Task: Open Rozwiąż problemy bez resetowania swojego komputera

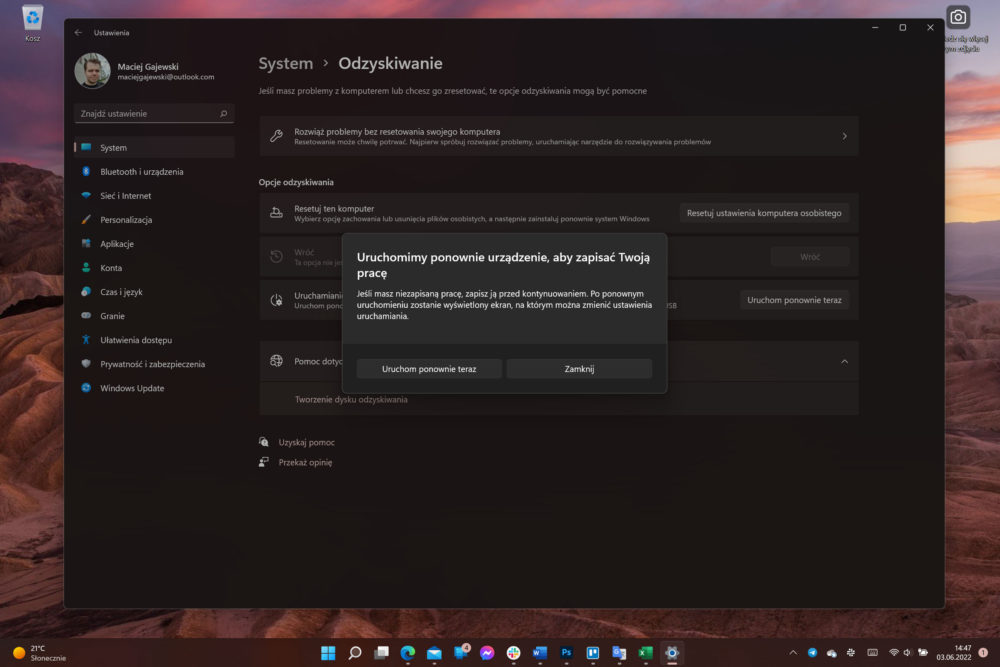Action: pos(559,136)
